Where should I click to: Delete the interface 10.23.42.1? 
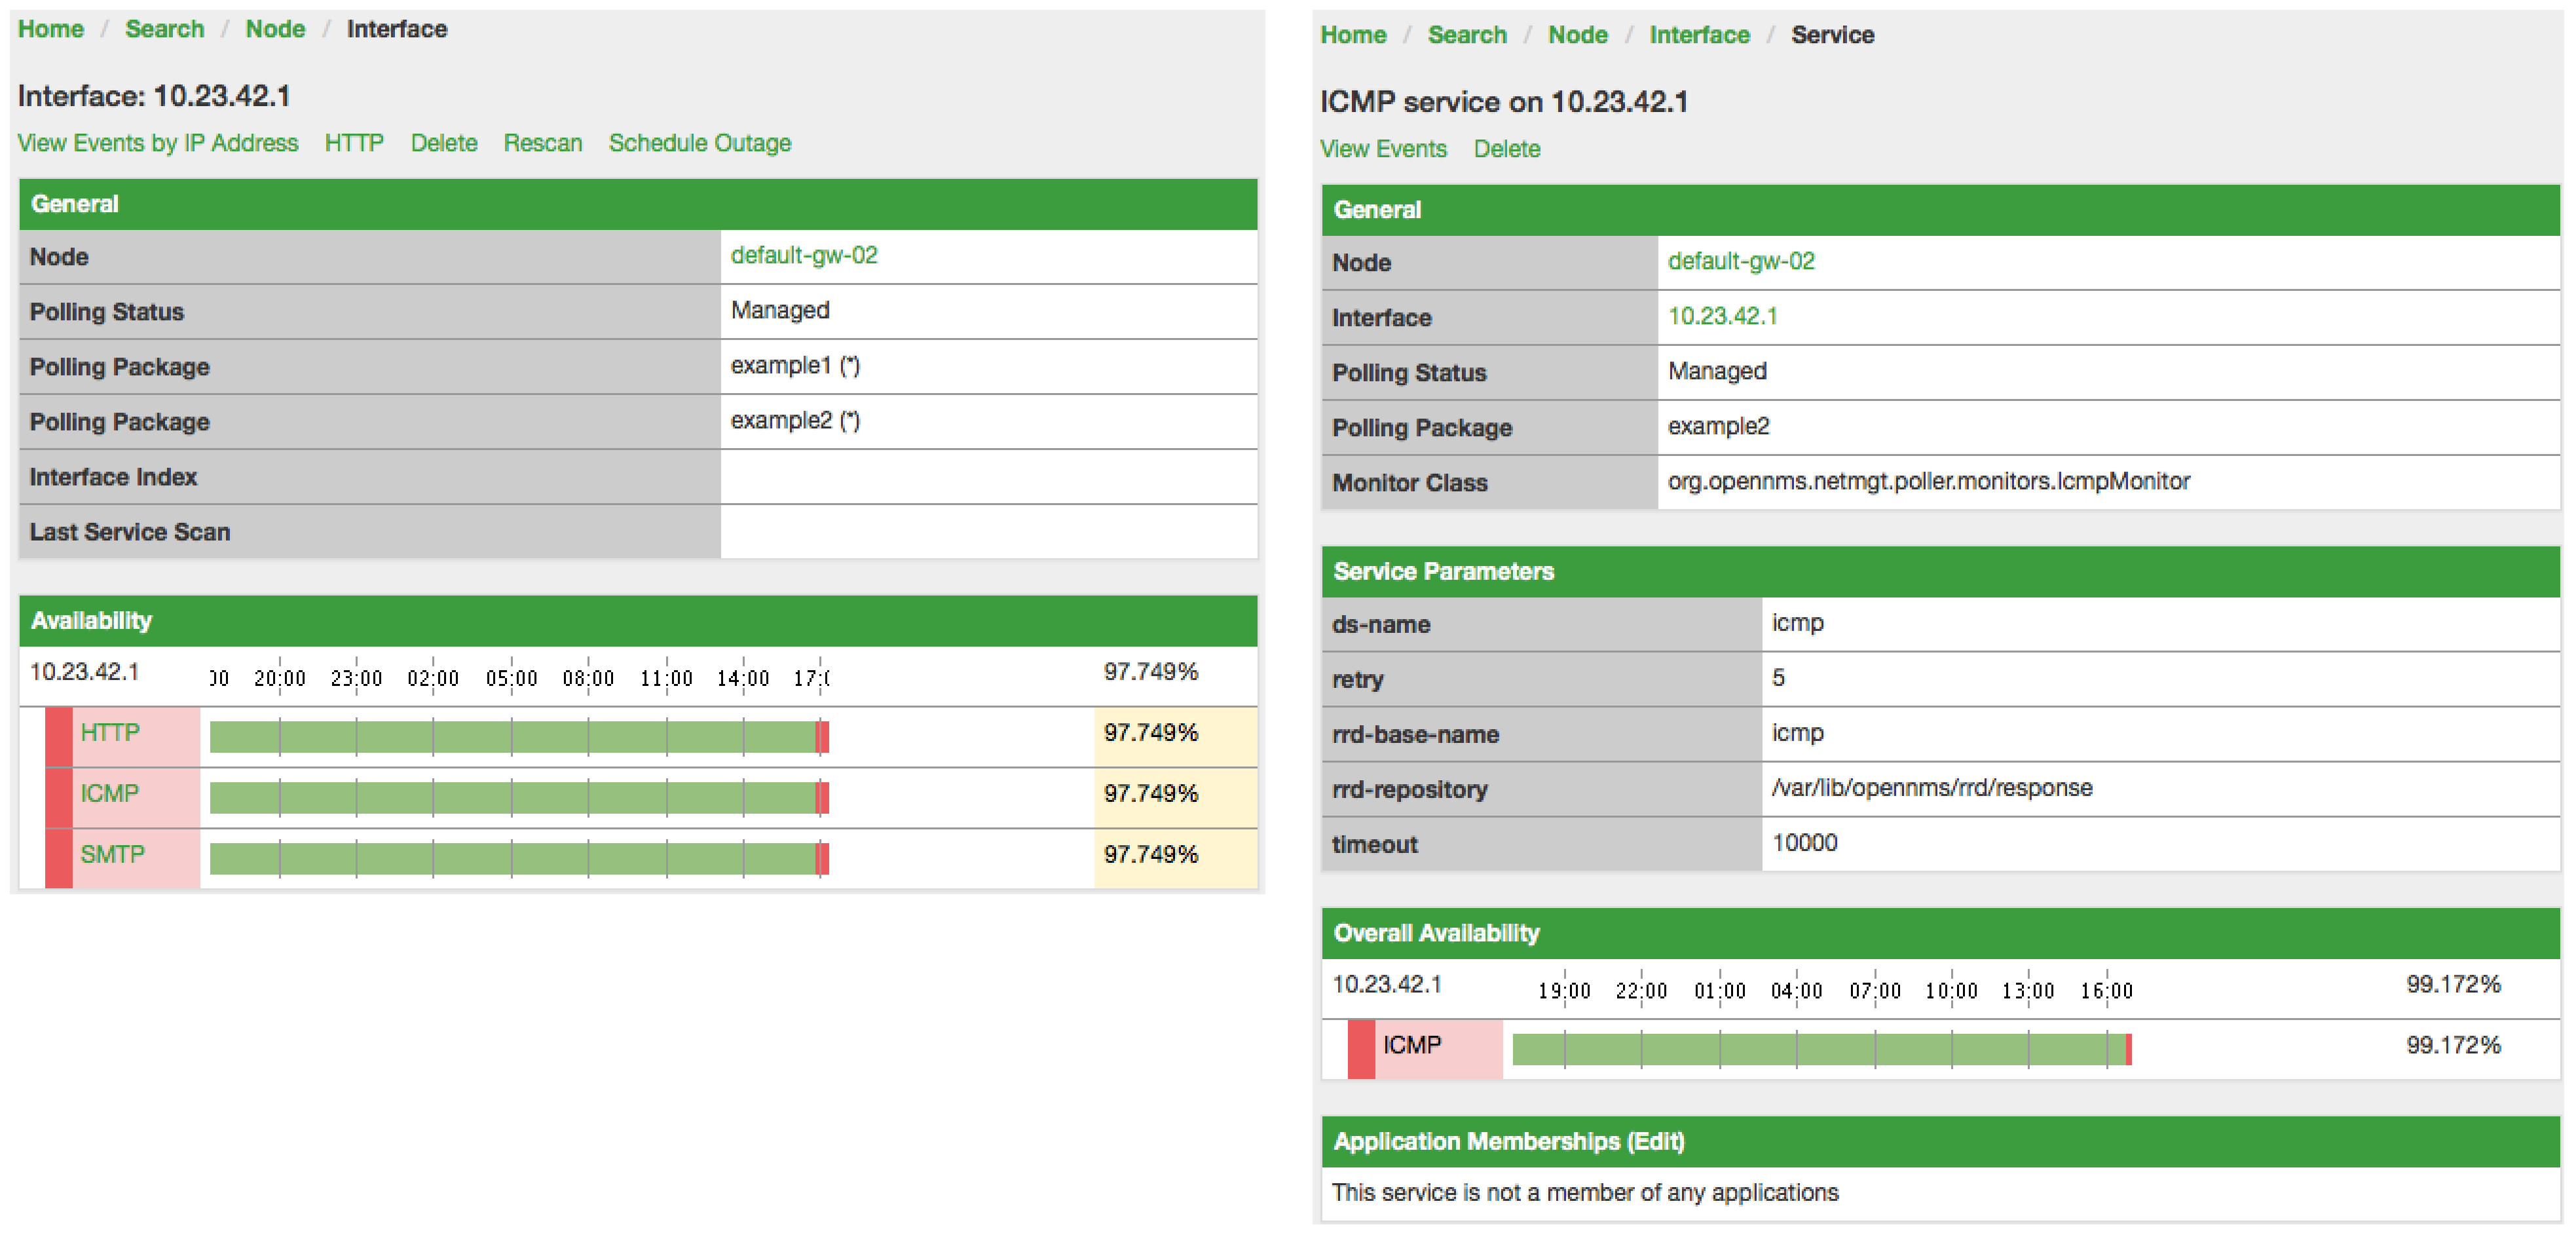[x=443, y=143]
